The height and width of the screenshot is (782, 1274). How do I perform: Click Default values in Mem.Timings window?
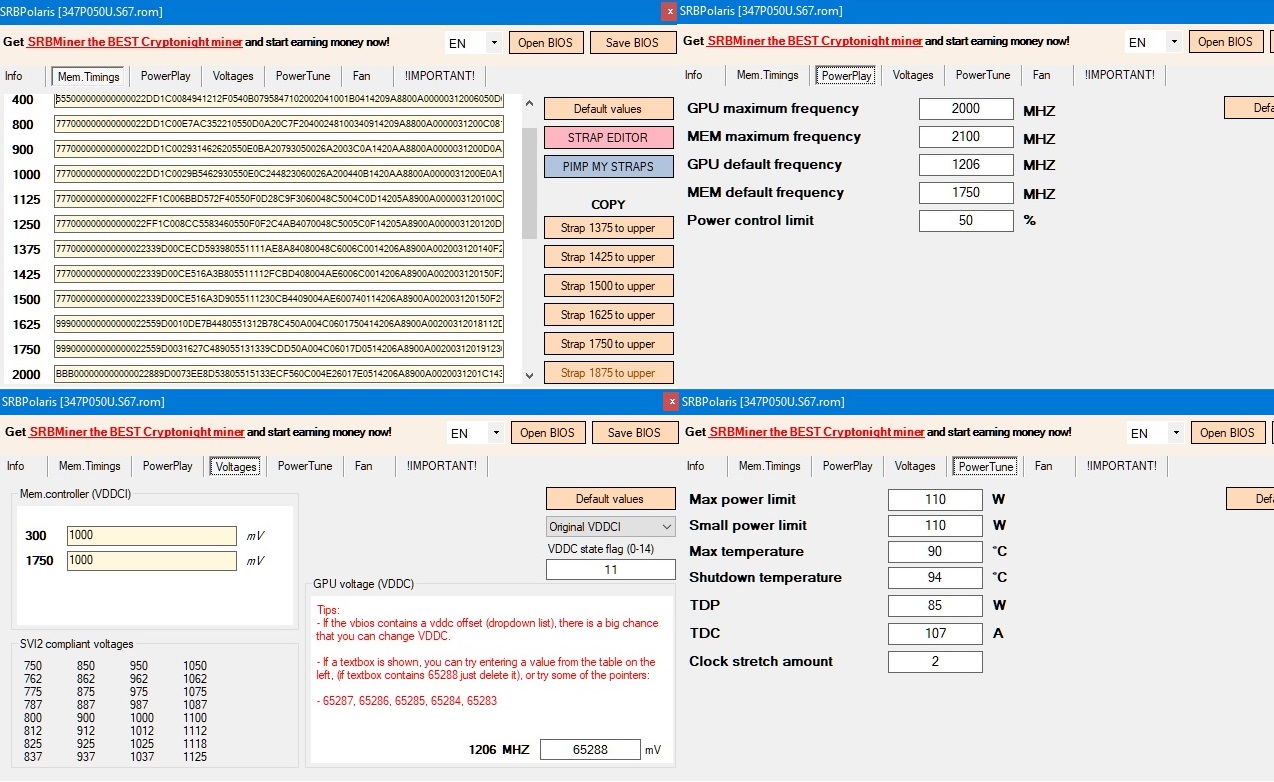point(608,109)
